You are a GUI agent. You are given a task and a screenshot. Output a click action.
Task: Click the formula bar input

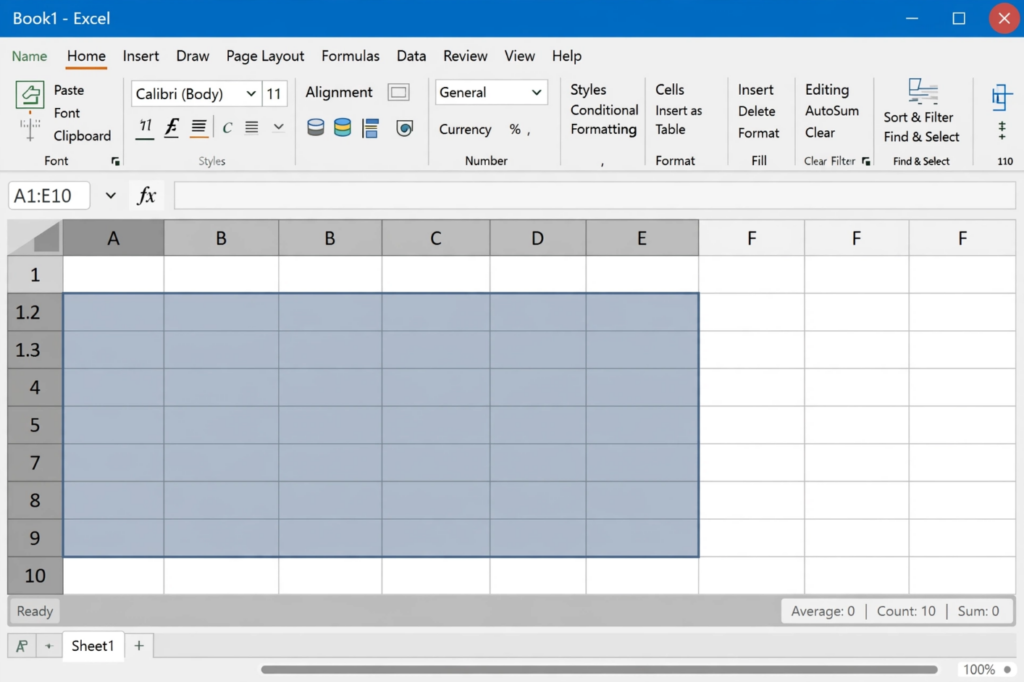pos(594,195)
